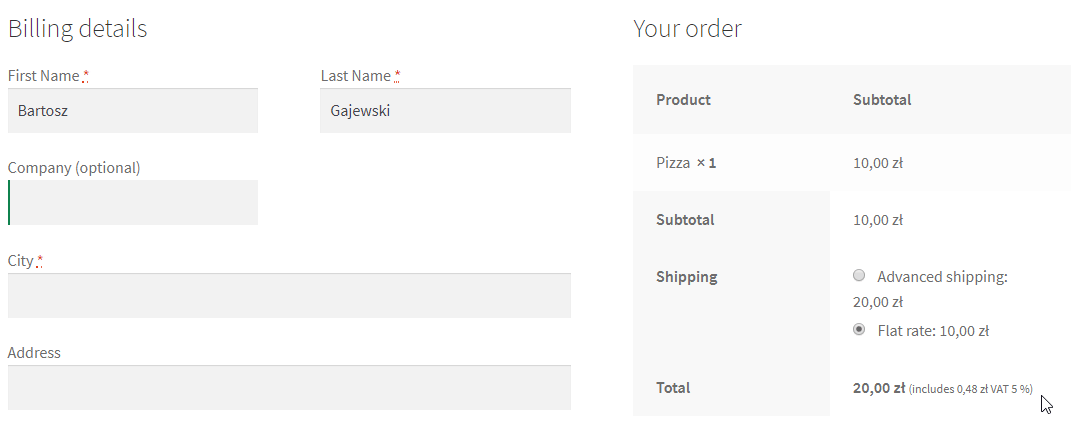Click the bold 20,00 zł total amount
The width and height of the screenshot is (1080, 427).
pos(878,388)
